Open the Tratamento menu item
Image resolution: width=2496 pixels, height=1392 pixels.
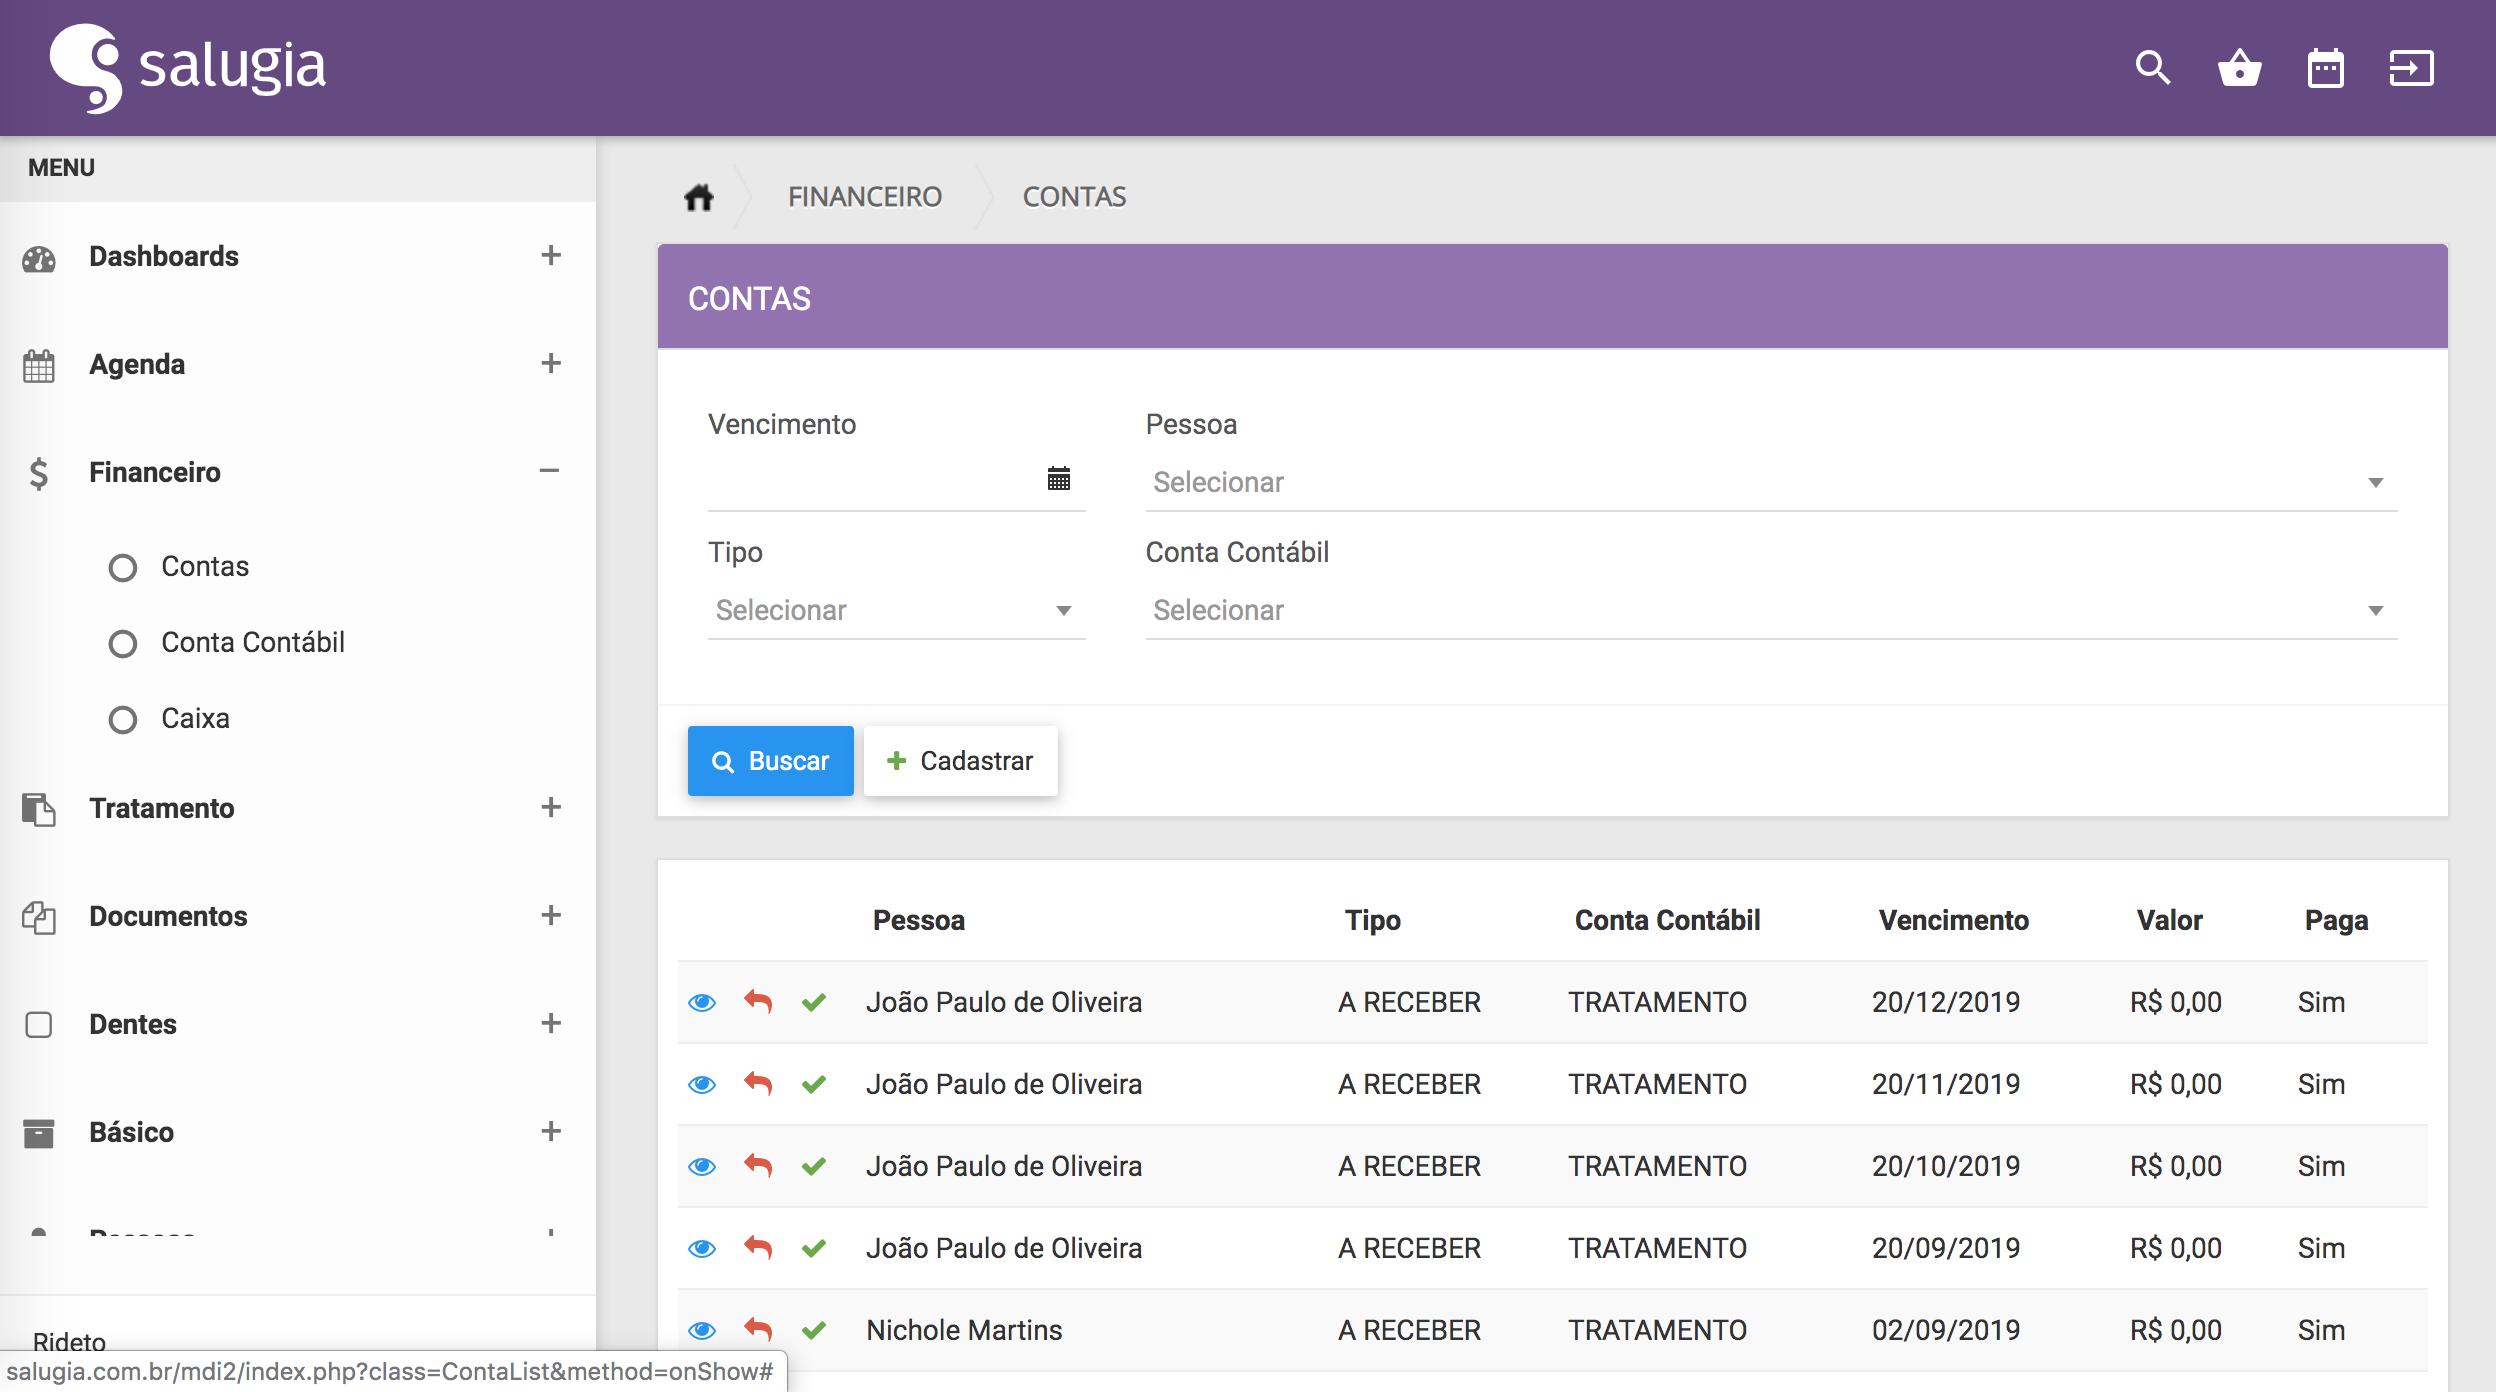162,808
